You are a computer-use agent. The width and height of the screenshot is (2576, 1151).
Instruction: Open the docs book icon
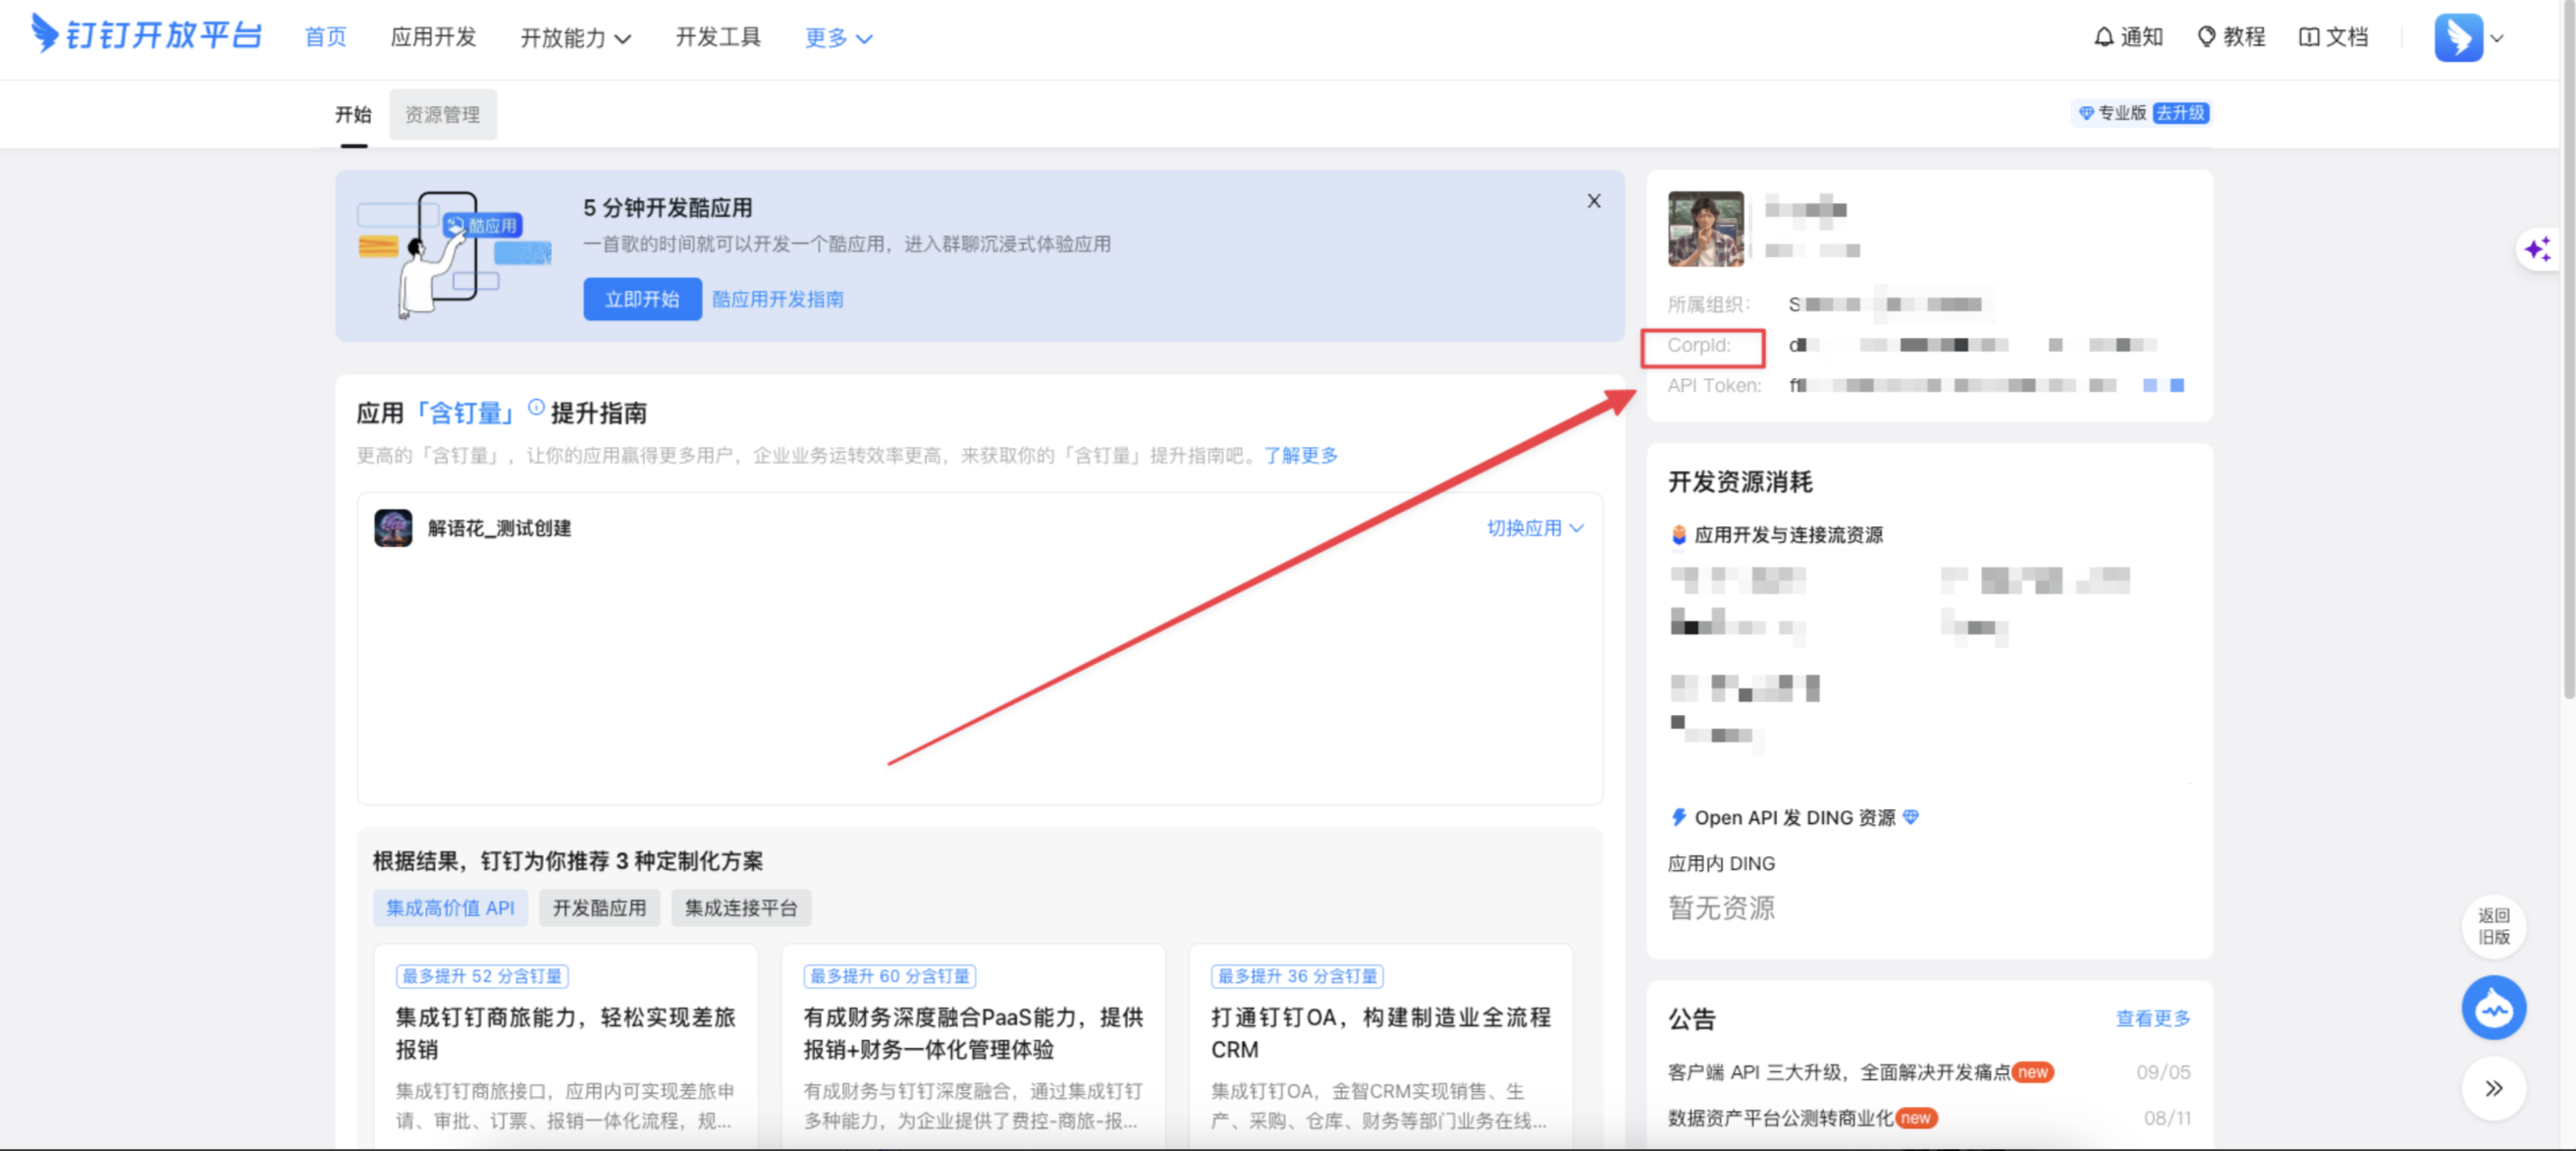(x=2309, y=37)
